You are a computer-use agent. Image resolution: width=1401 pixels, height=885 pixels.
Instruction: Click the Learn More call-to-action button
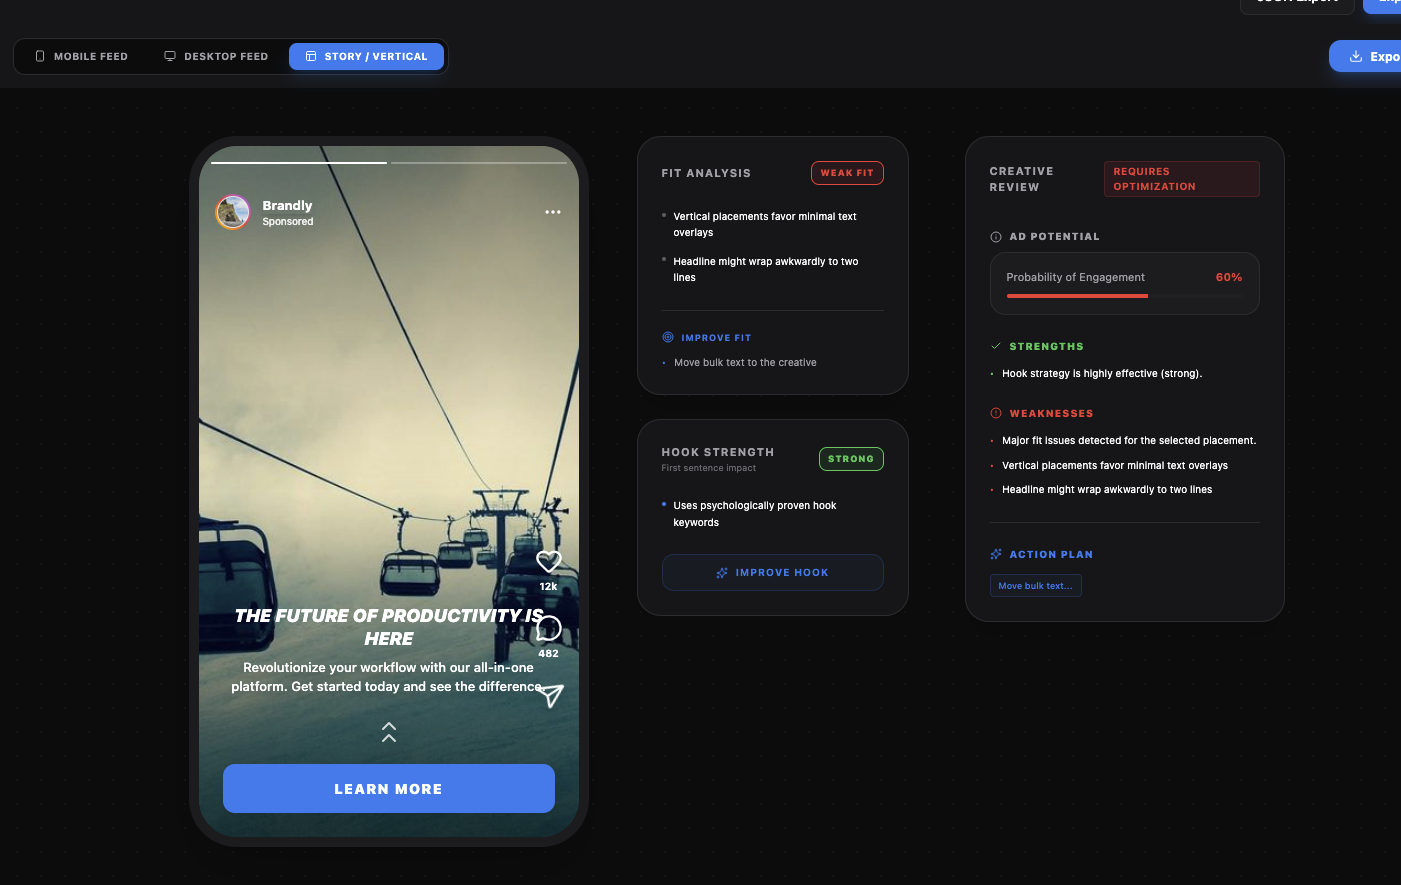point(389,789)
